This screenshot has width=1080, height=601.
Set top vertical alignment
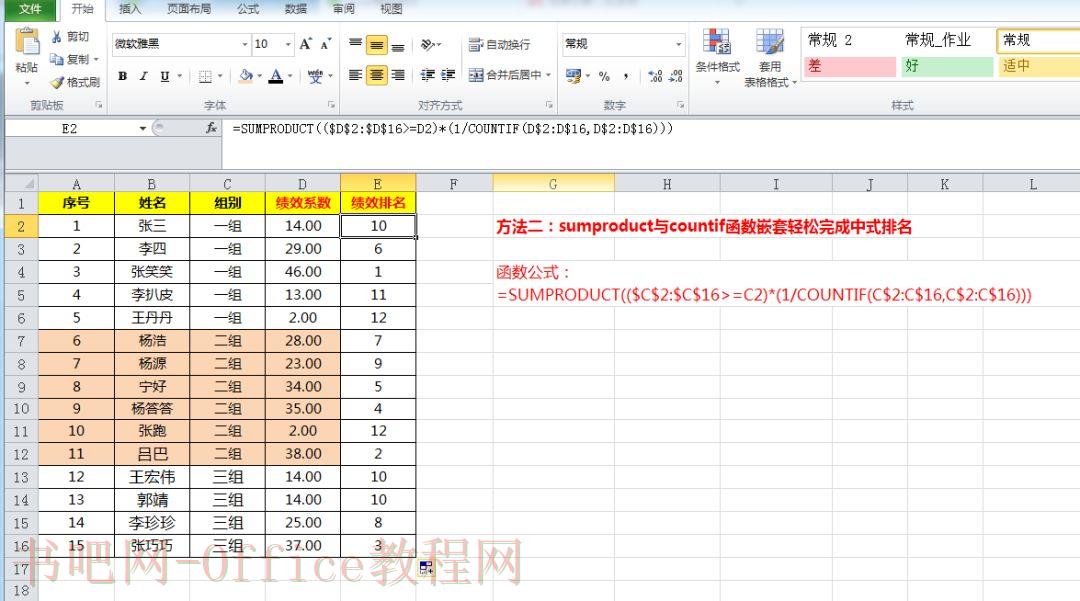tap(355, 45)
